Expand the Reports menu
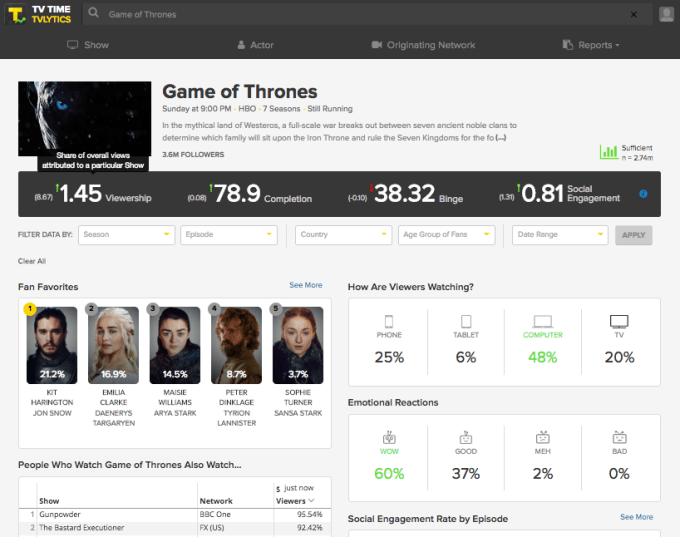 click(x=591, y=45)
